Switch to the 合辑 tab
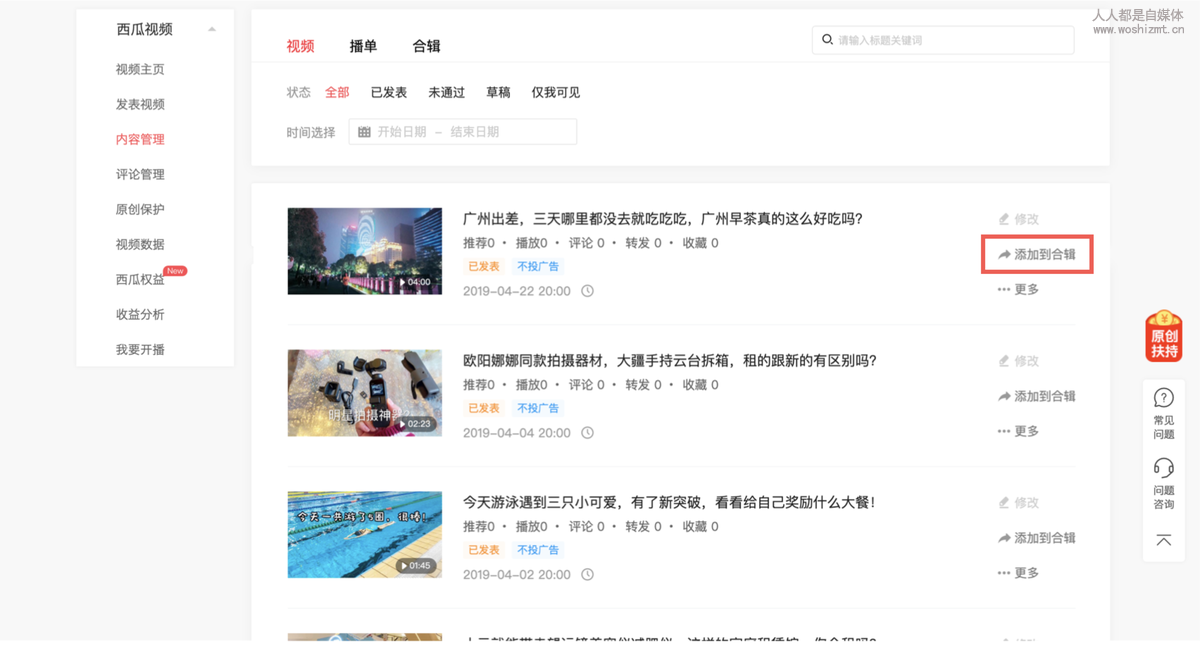This screenshot has width=1200, height=645. coord(426,46)
